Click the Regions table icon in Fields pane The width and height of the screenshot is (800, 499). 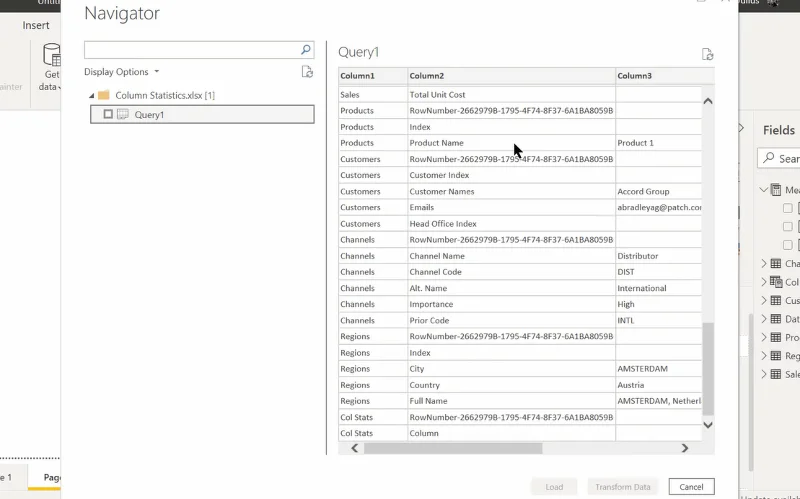pos(776,356)
